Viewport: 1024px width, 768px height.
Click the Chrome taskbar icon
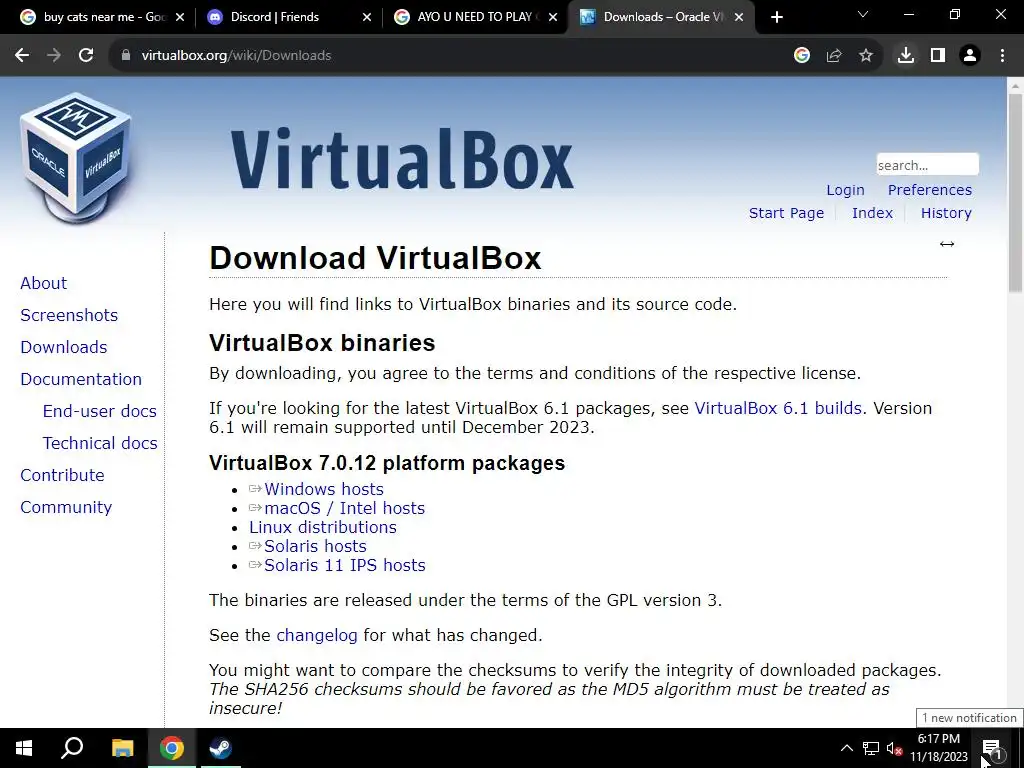coord(172,748)
